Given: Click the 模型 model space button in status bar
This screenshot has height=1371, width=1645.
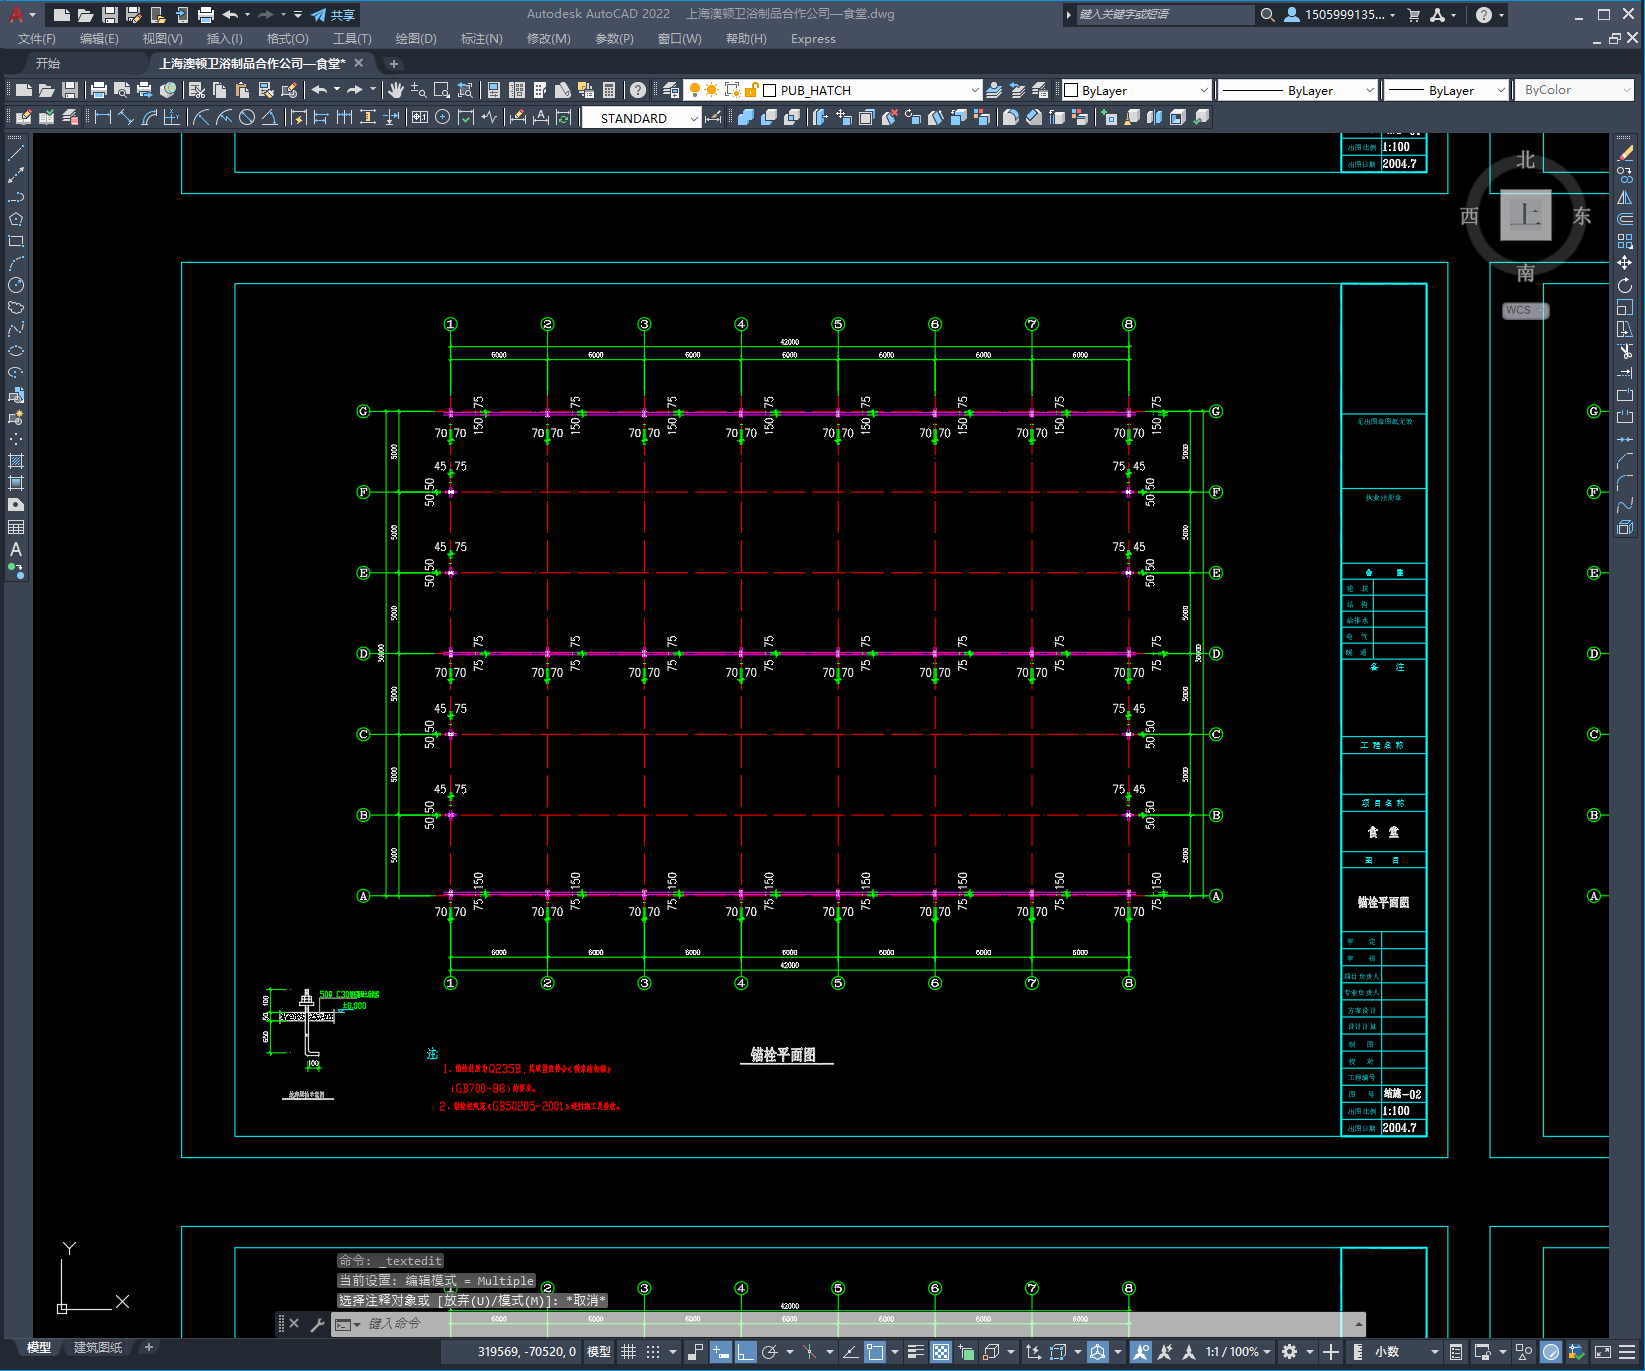Looking at the screenshot, I should point(599,1352).
